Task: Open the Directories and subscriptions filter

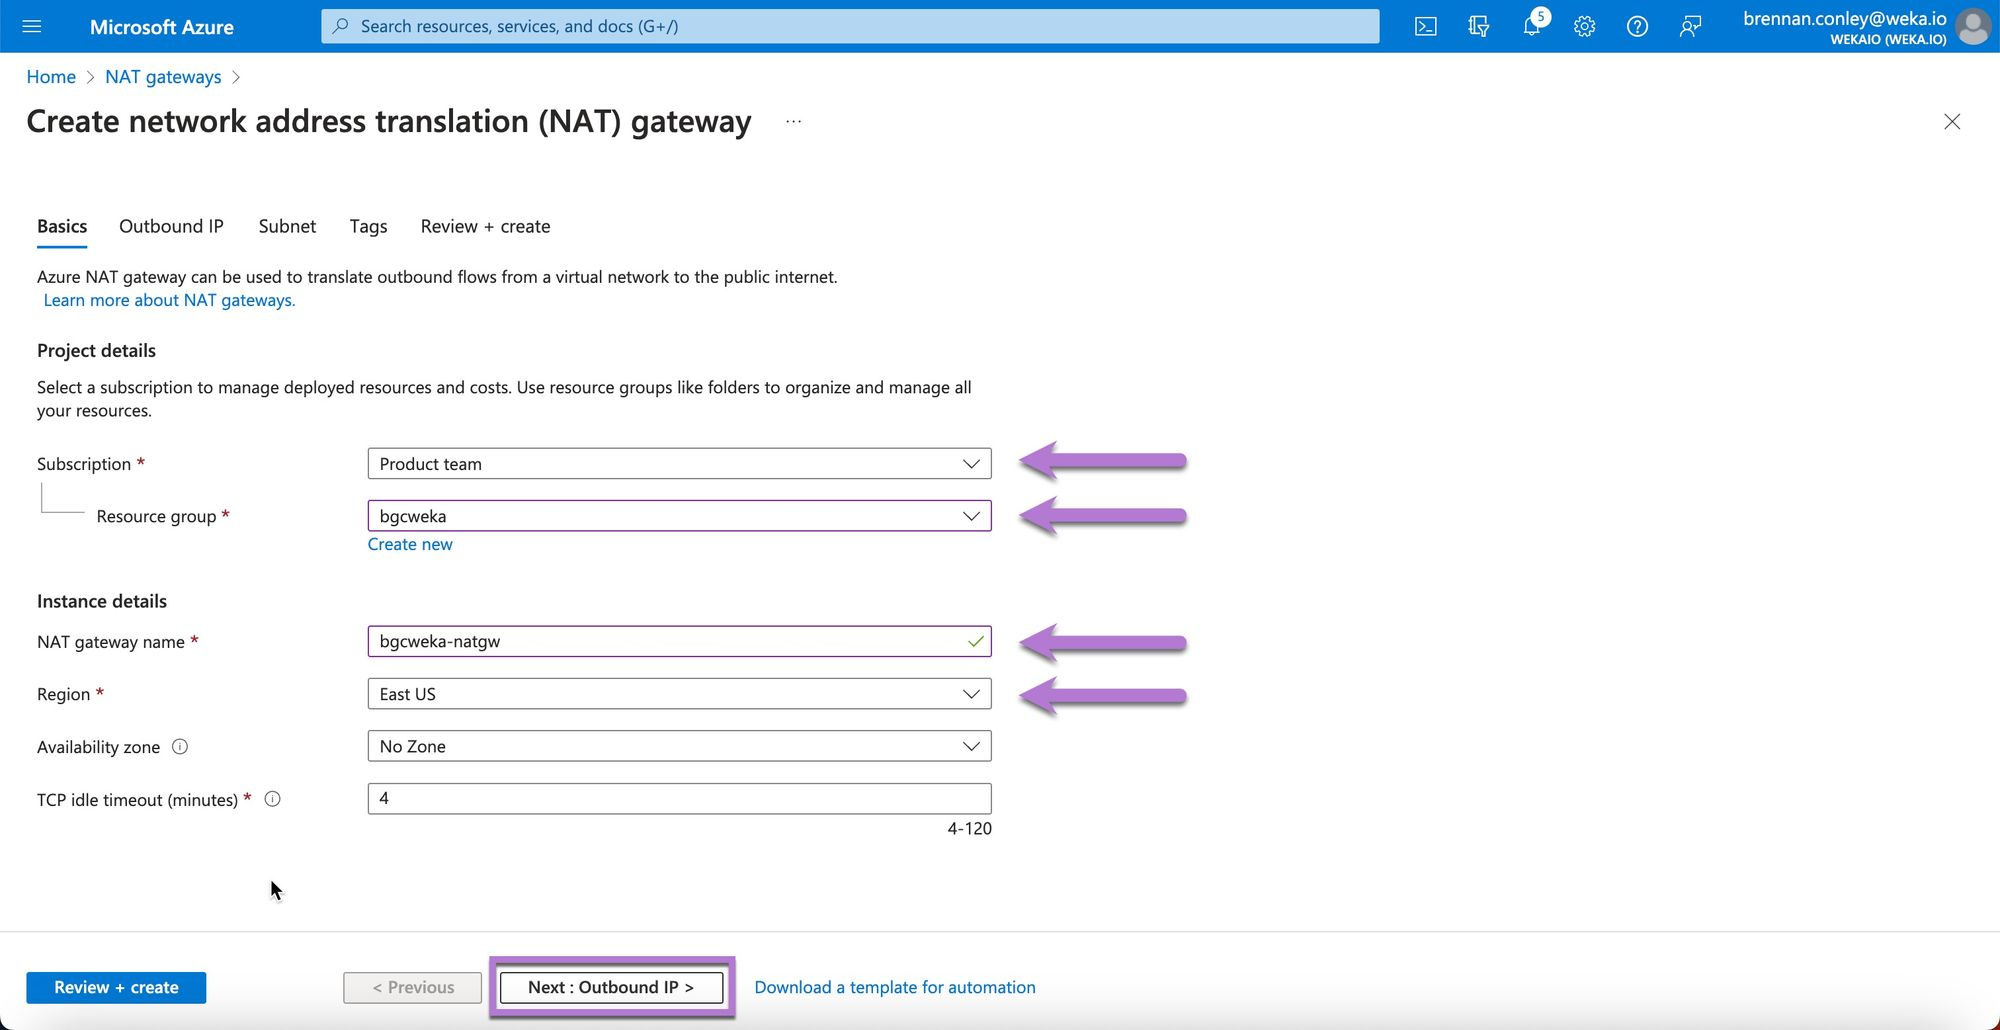Action: pyautogui.click(x=1478, y=26)
